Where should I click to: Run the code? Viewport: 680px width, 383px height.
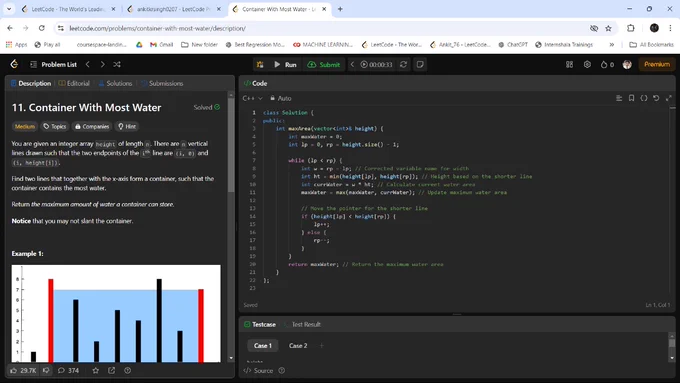tap(285, 65)
